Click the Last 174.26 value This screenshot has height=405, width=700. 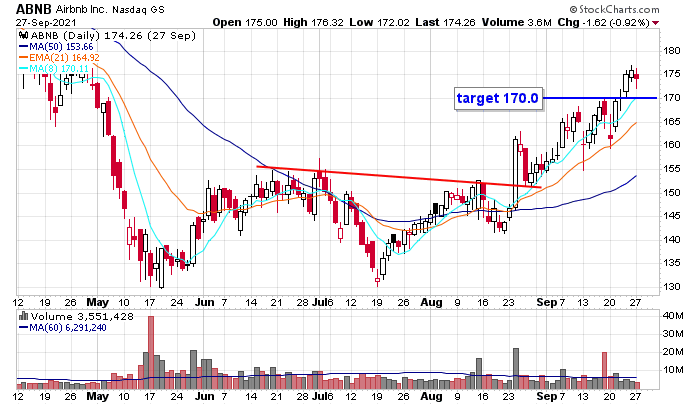pos(445,22)
